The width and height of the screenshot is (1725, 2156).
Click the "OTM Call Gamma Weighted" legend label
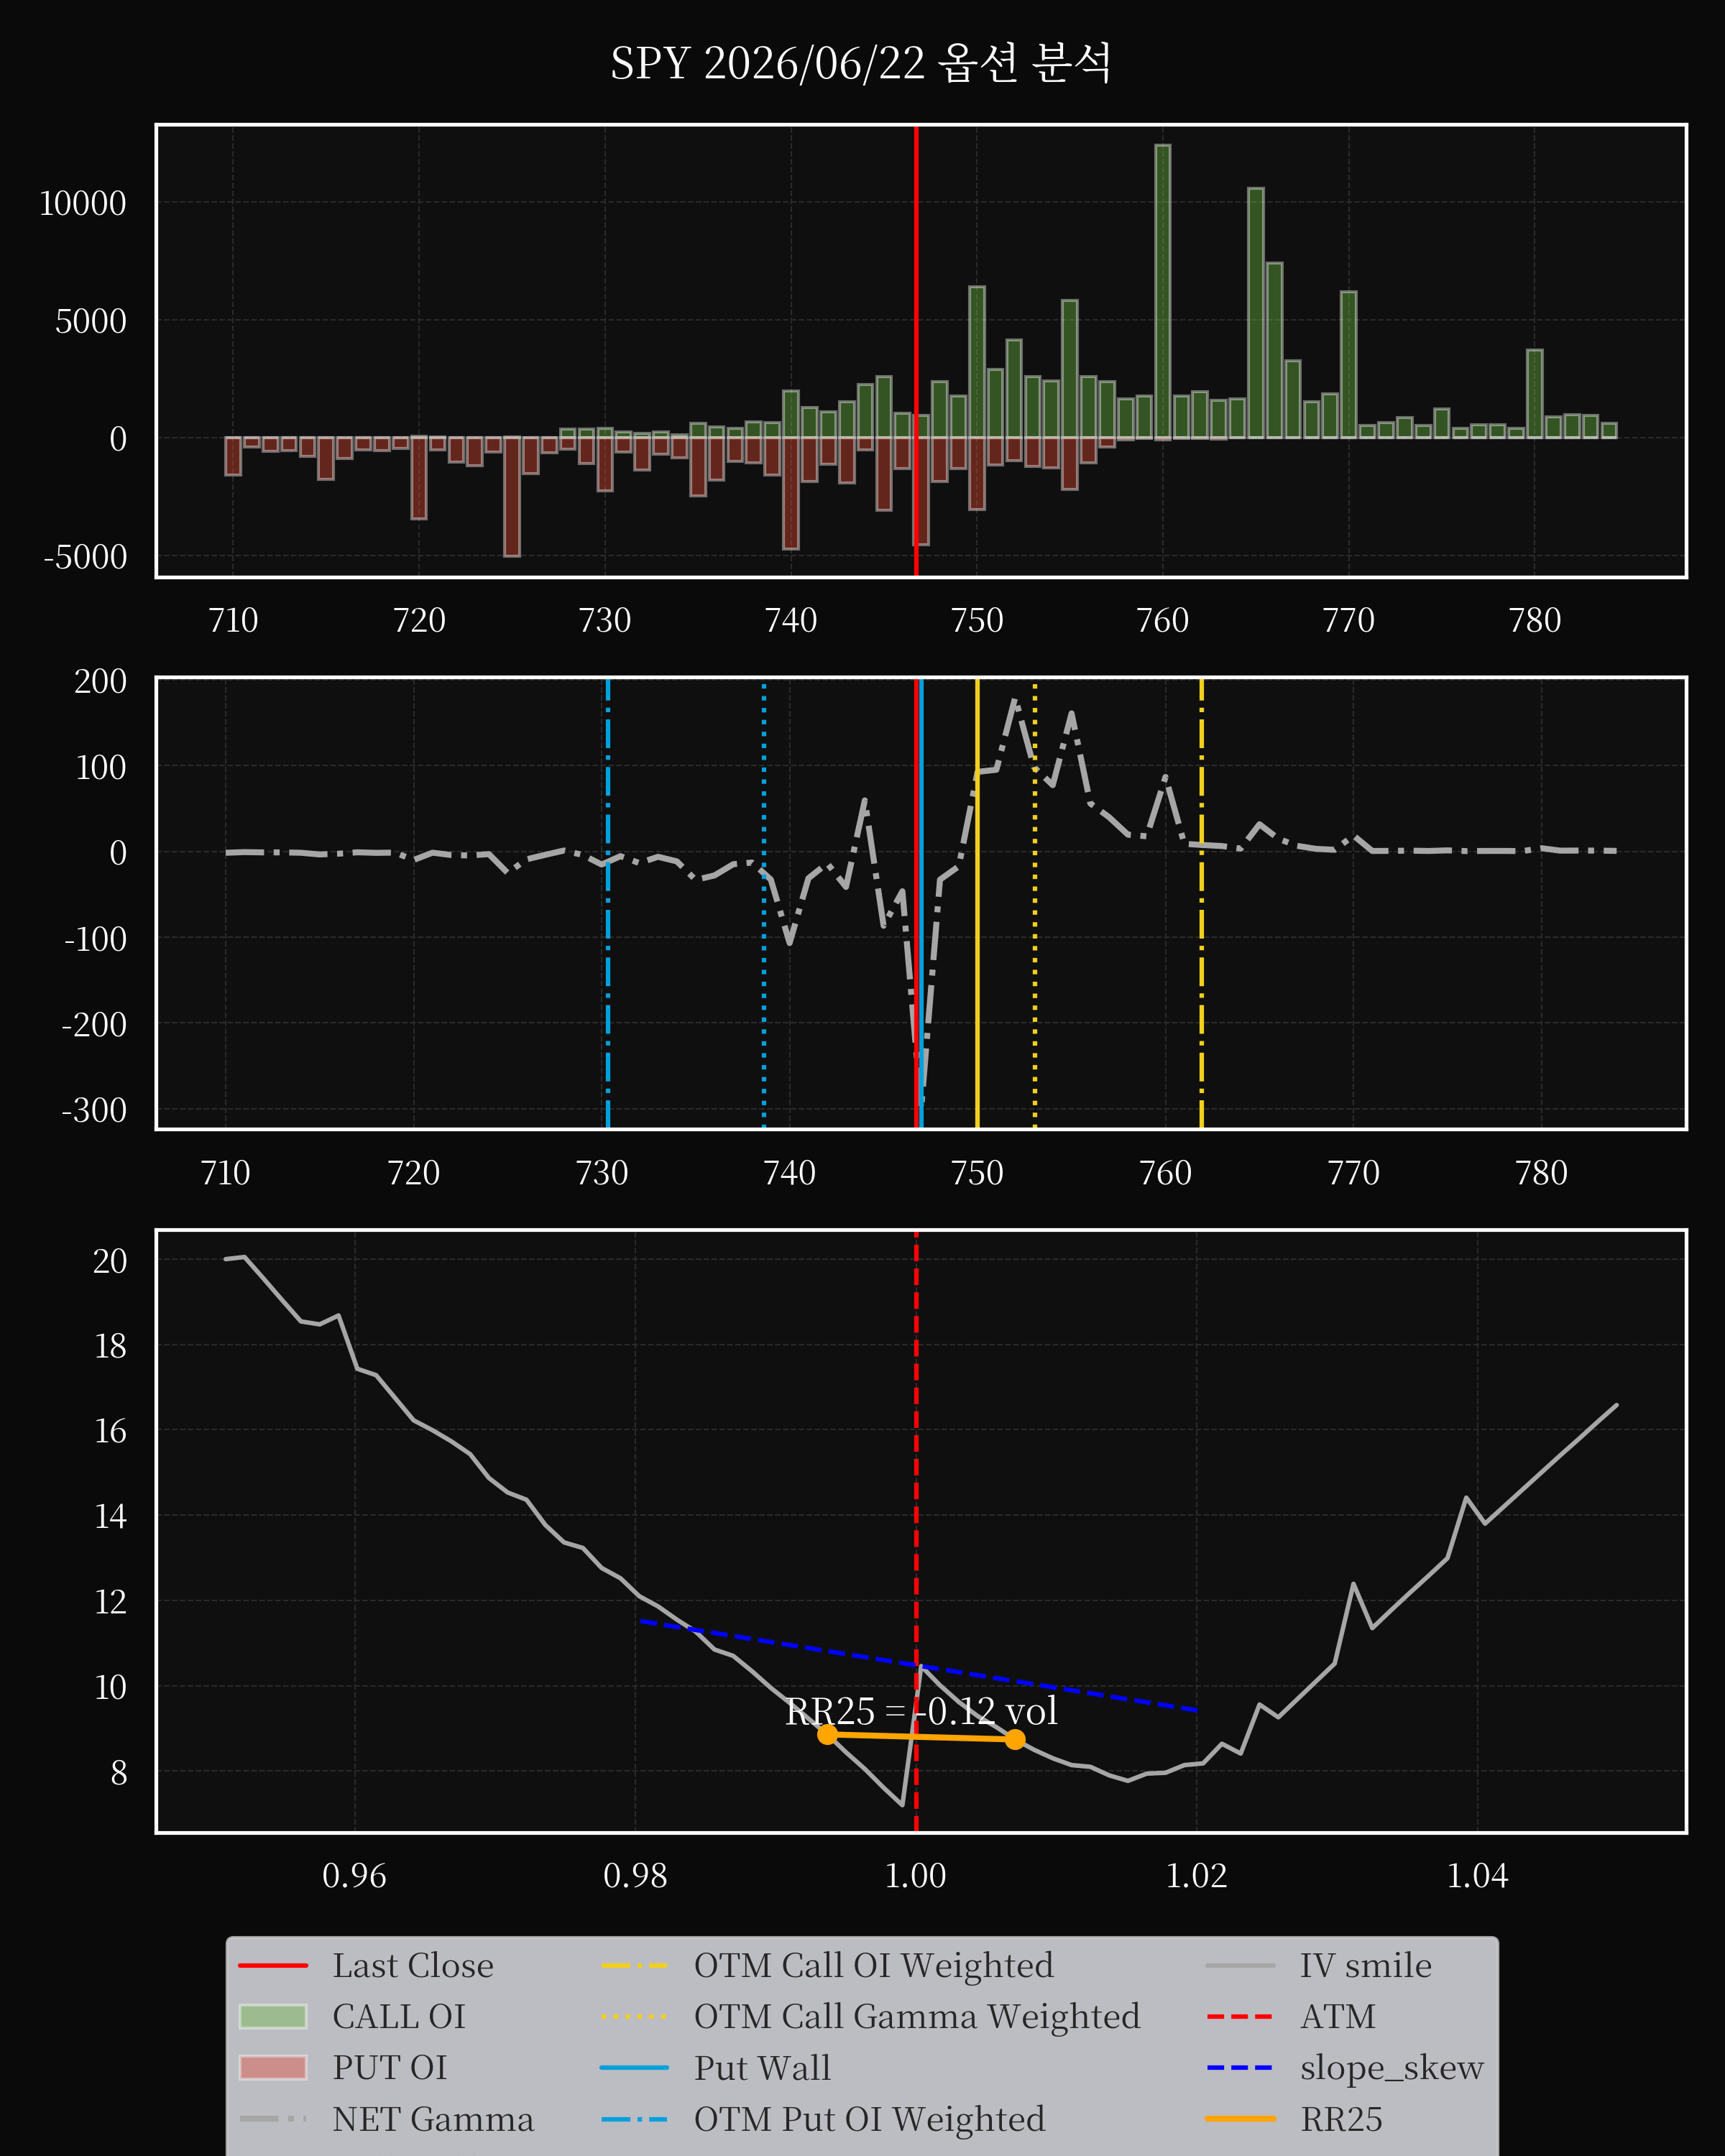coord(917,2017)
